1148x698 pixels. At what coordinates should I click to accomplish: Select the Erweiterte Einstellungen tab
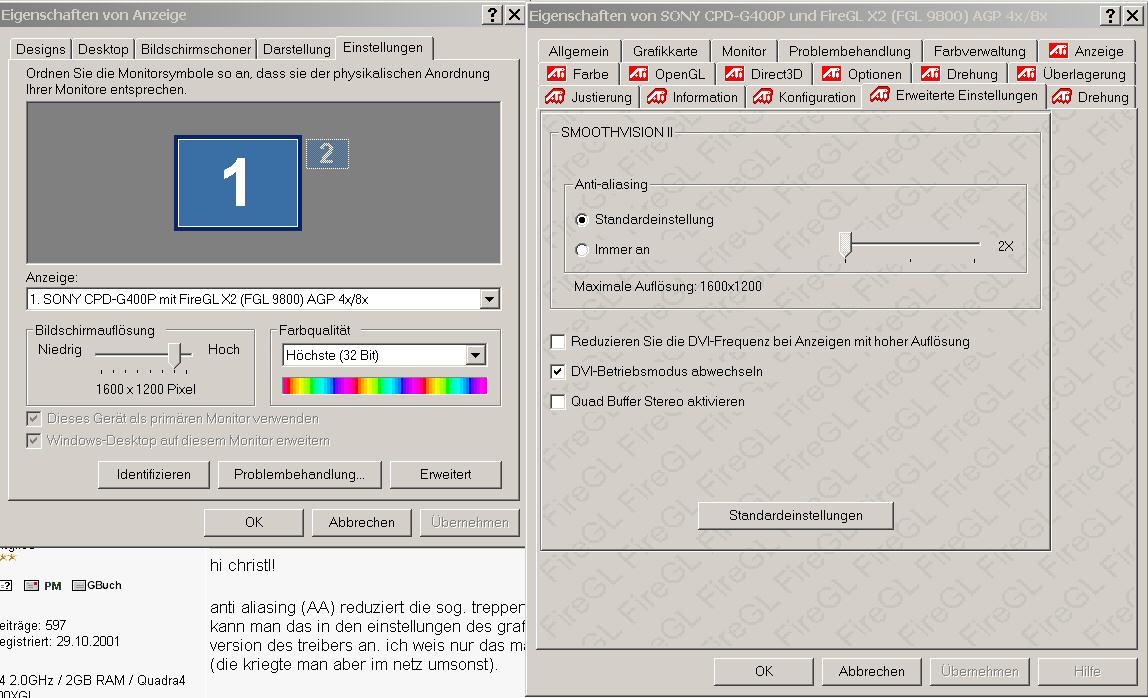[954, 95]
